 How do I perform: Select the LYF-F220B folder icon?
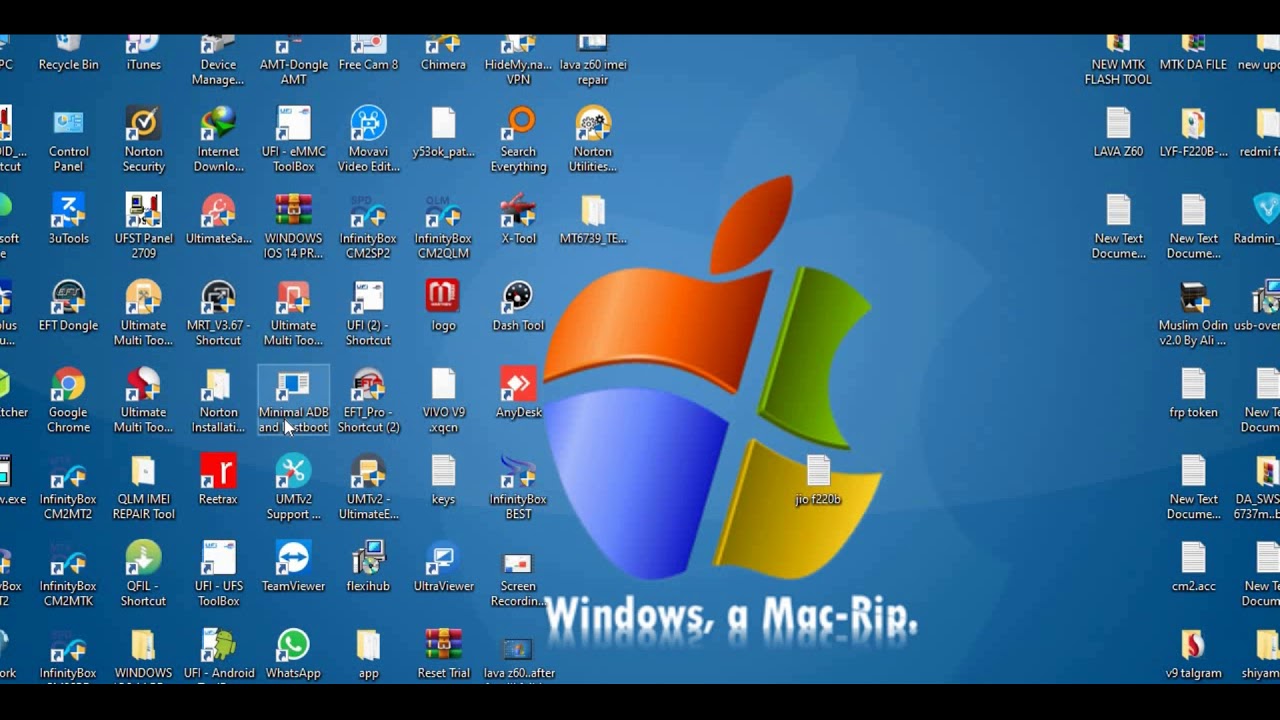[1193, 134]
